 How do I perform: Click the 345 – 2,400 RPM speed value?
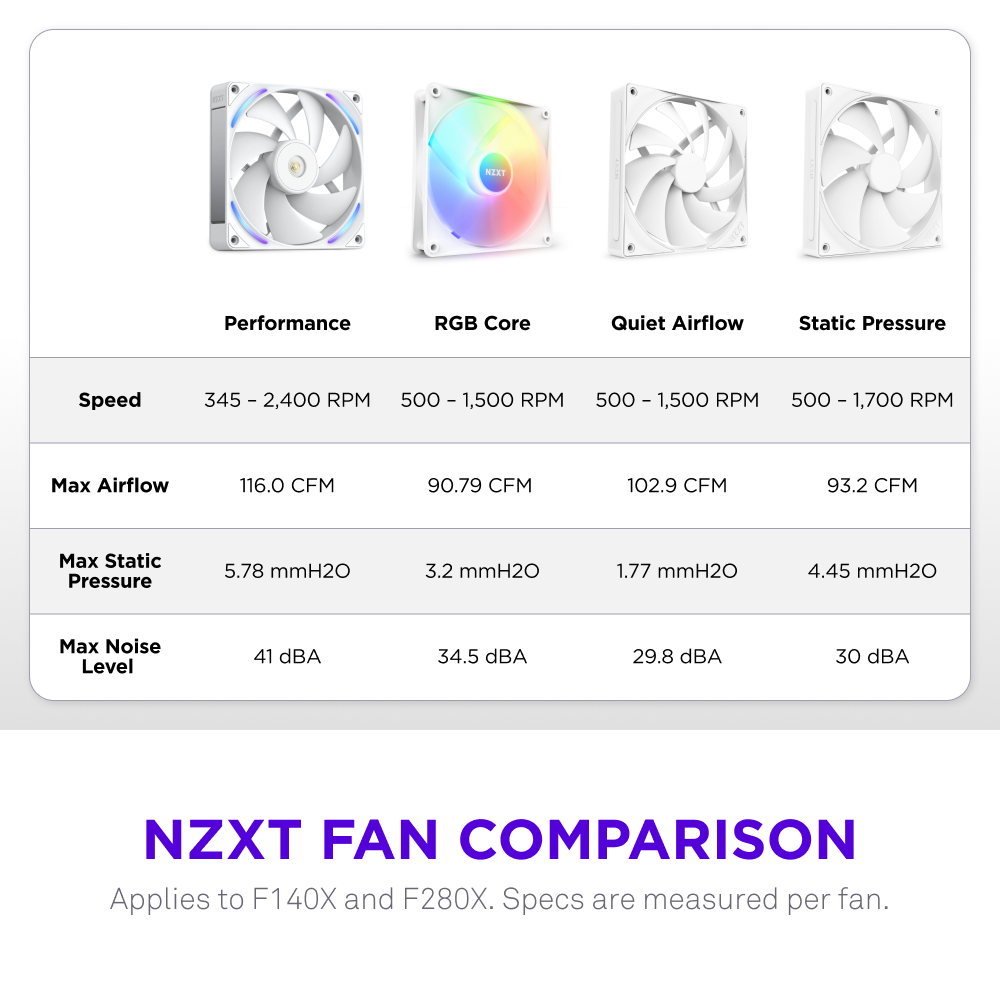[287, 400]
